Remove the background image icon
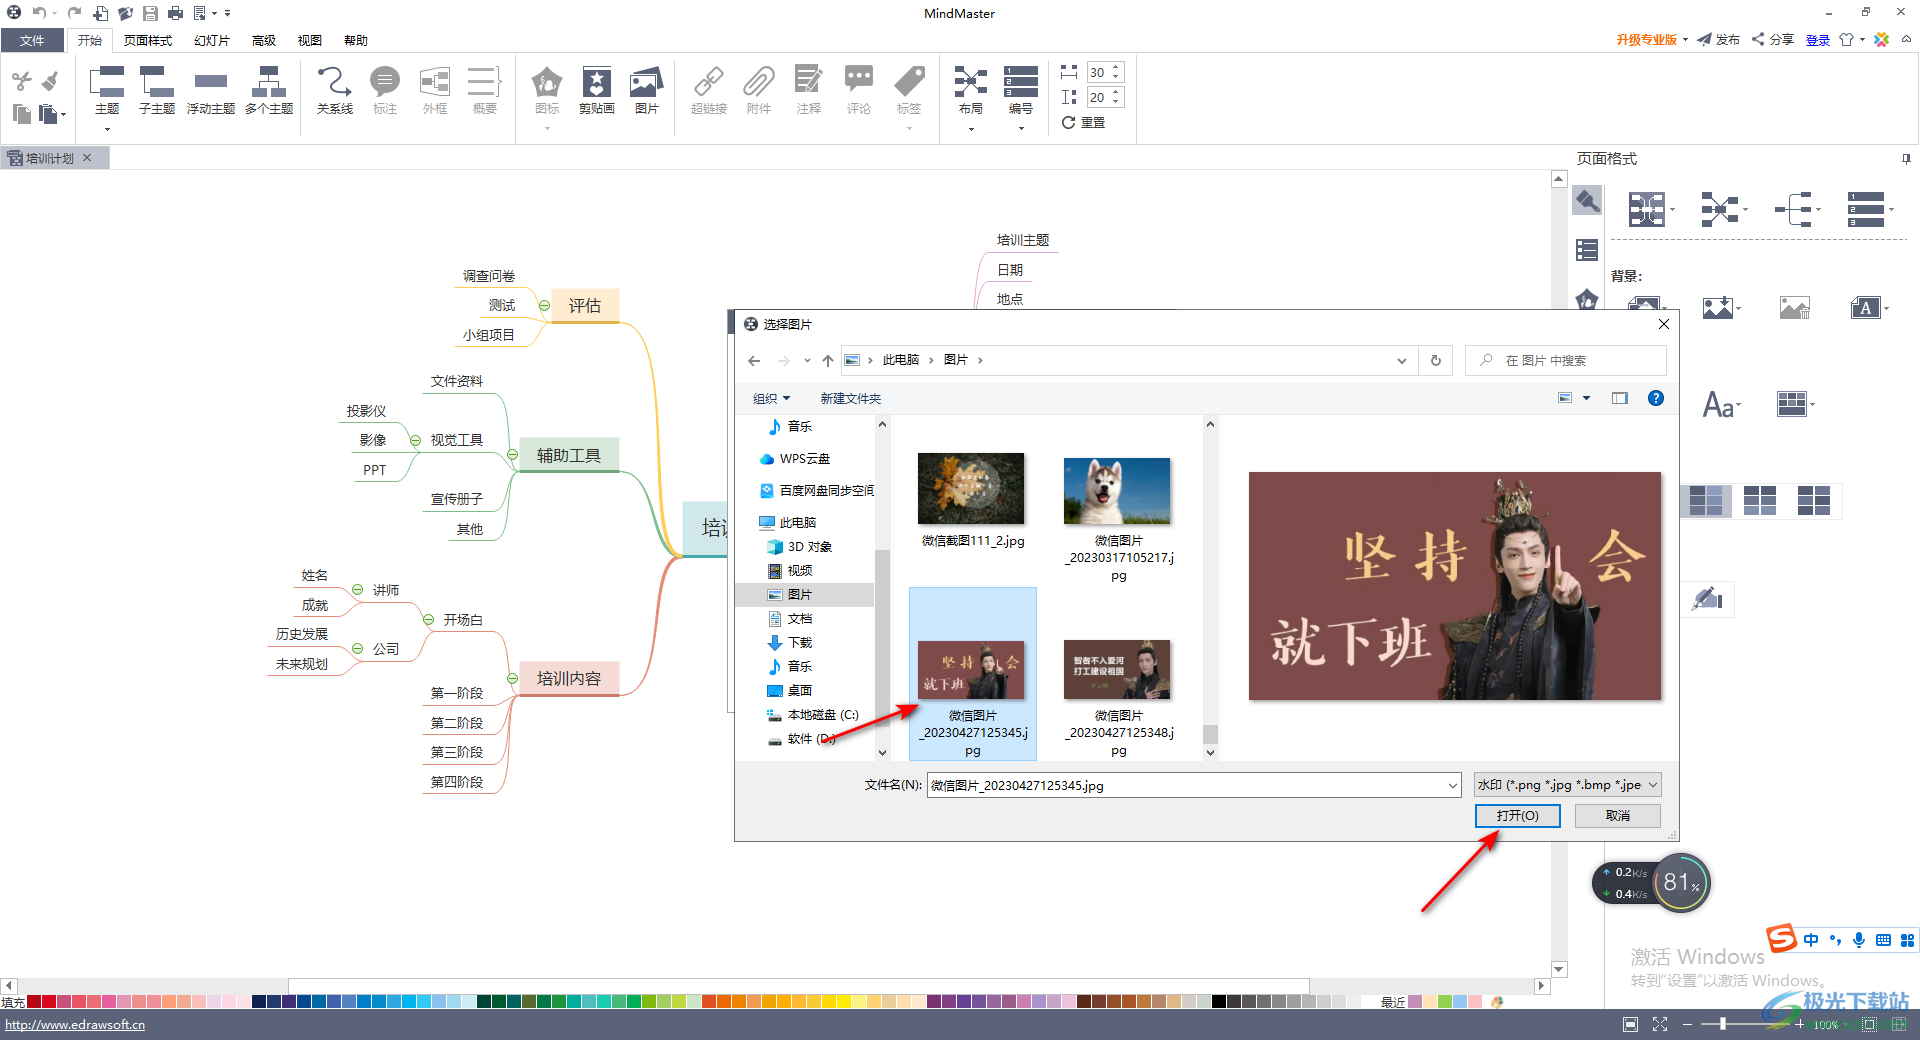 [x=1795, y=308]
